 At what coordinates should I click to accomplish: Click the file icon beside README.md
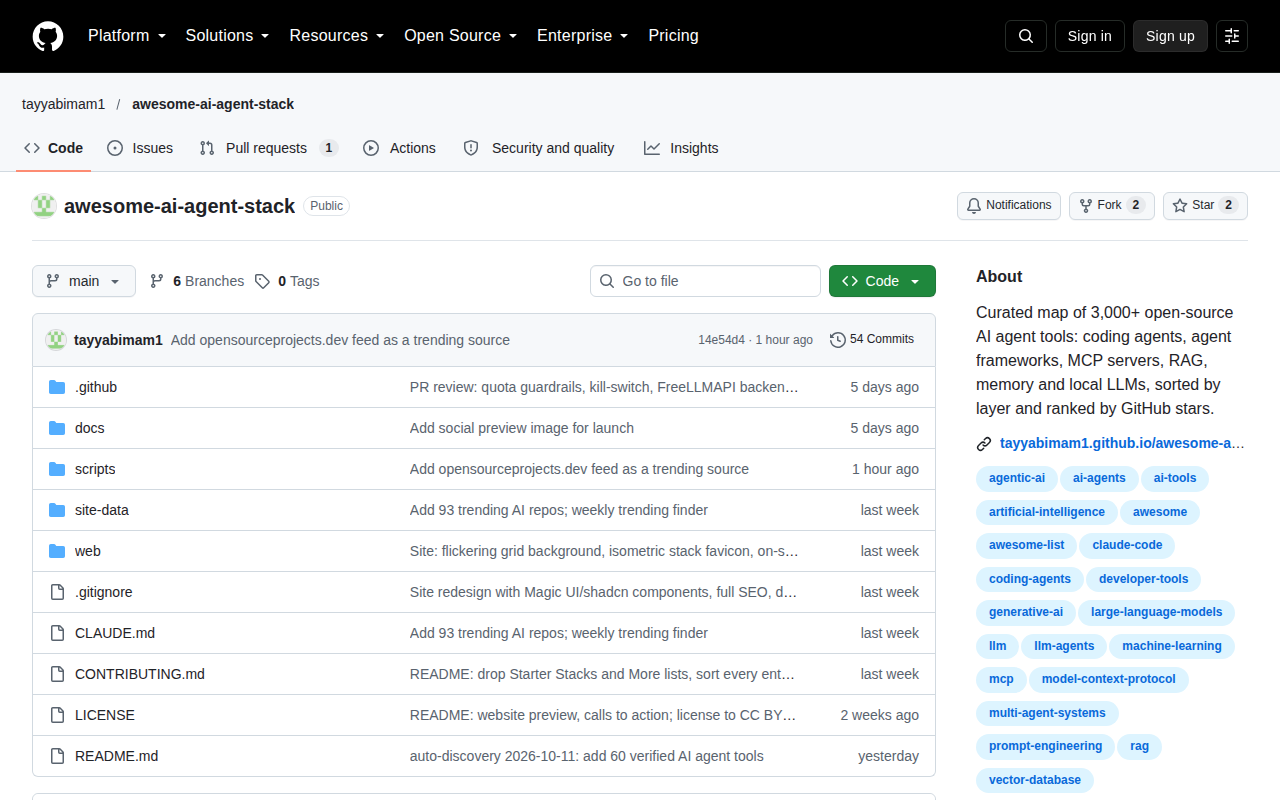(57, 756)
